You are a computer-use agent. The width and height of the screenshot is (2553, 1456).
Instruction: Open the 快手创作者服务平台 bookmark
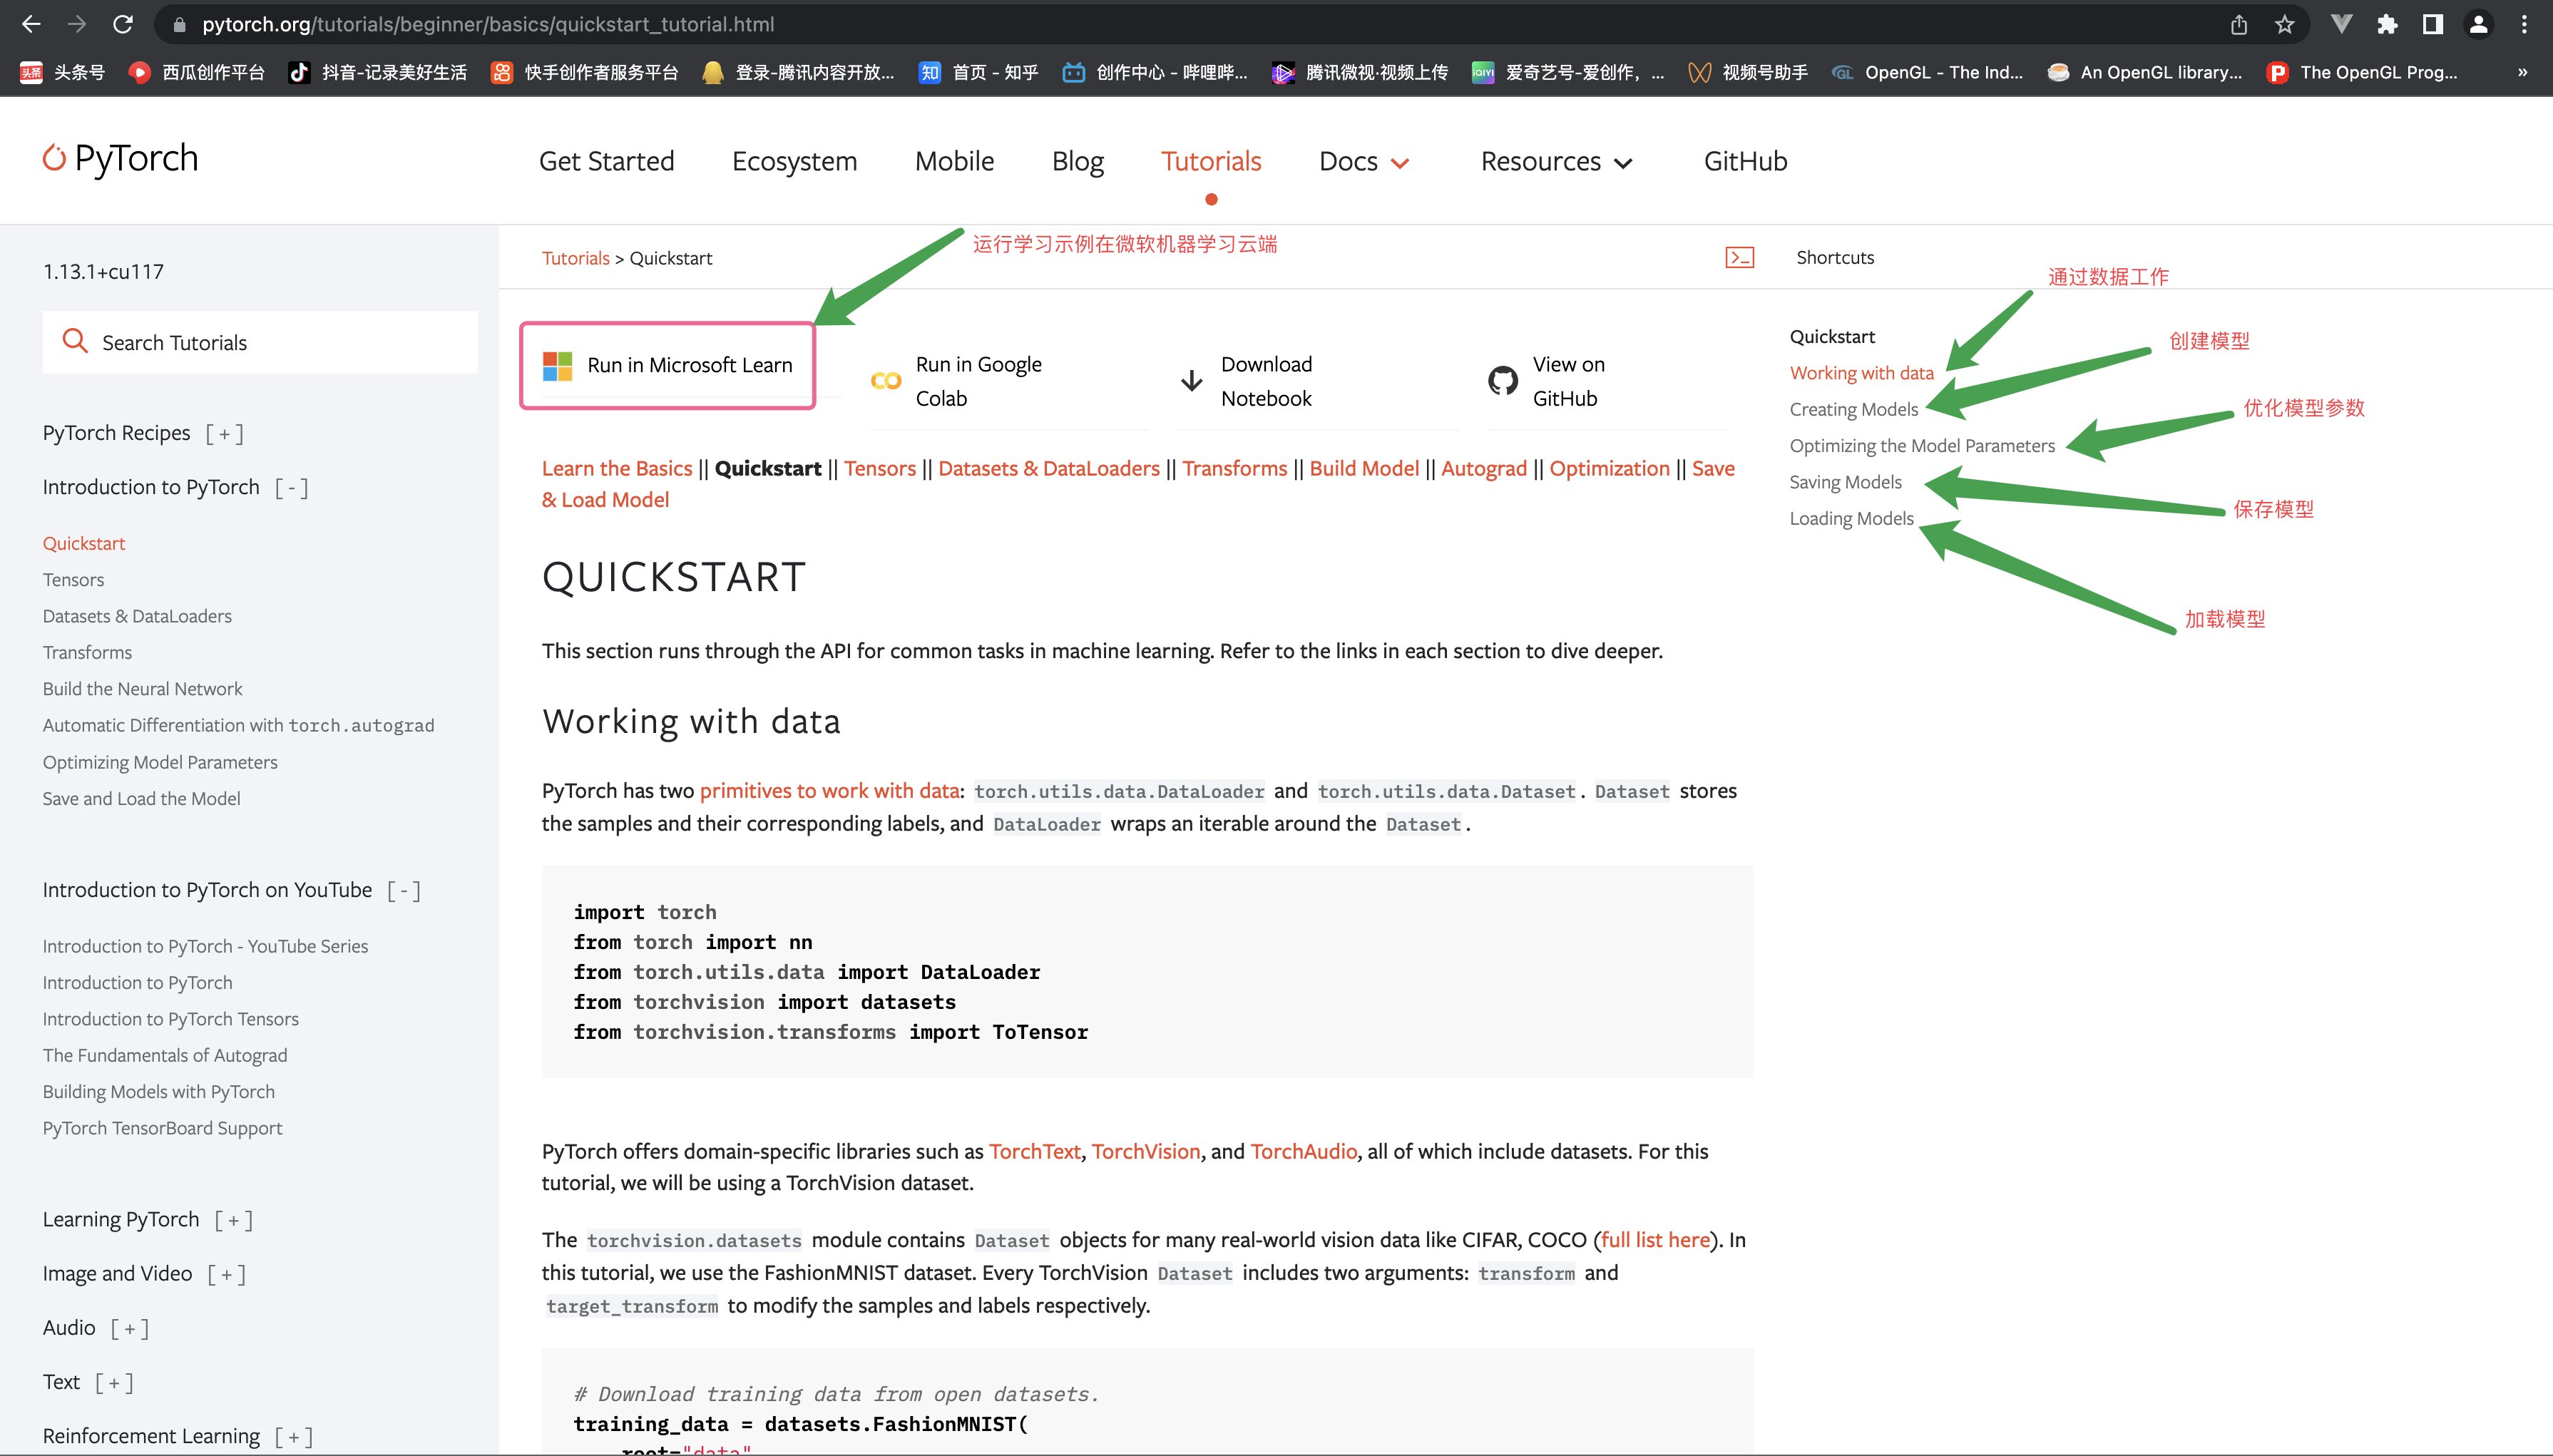click(584, 72)
